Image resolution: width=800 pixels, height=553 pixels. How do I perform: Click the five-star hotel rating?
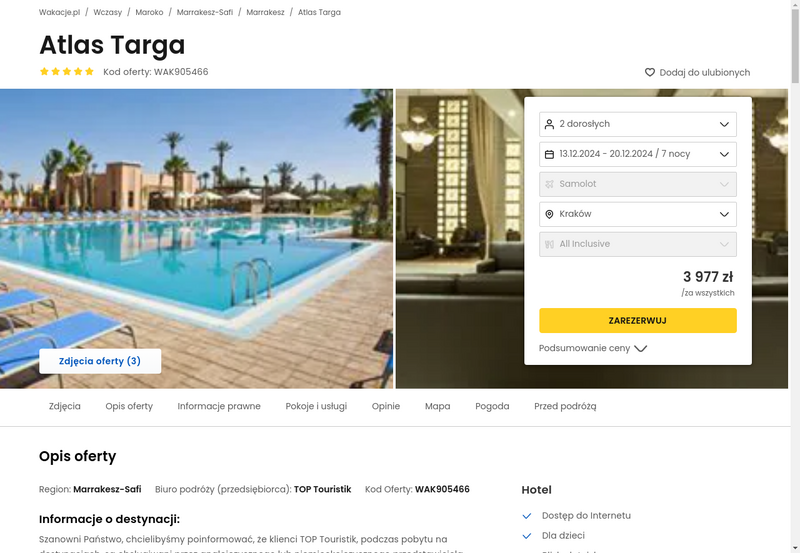[x=67, y=71]
